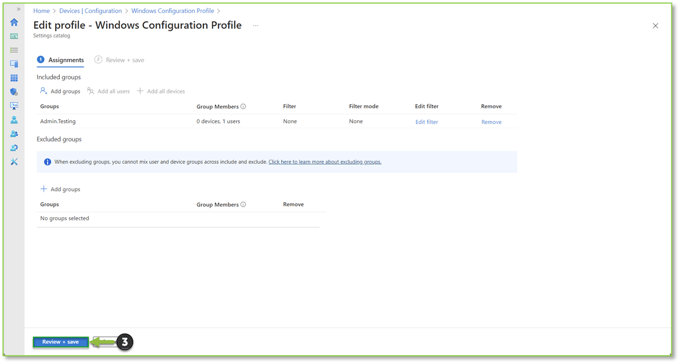
Task: Add groups to Excluded groups
Action: coord(60,189)
